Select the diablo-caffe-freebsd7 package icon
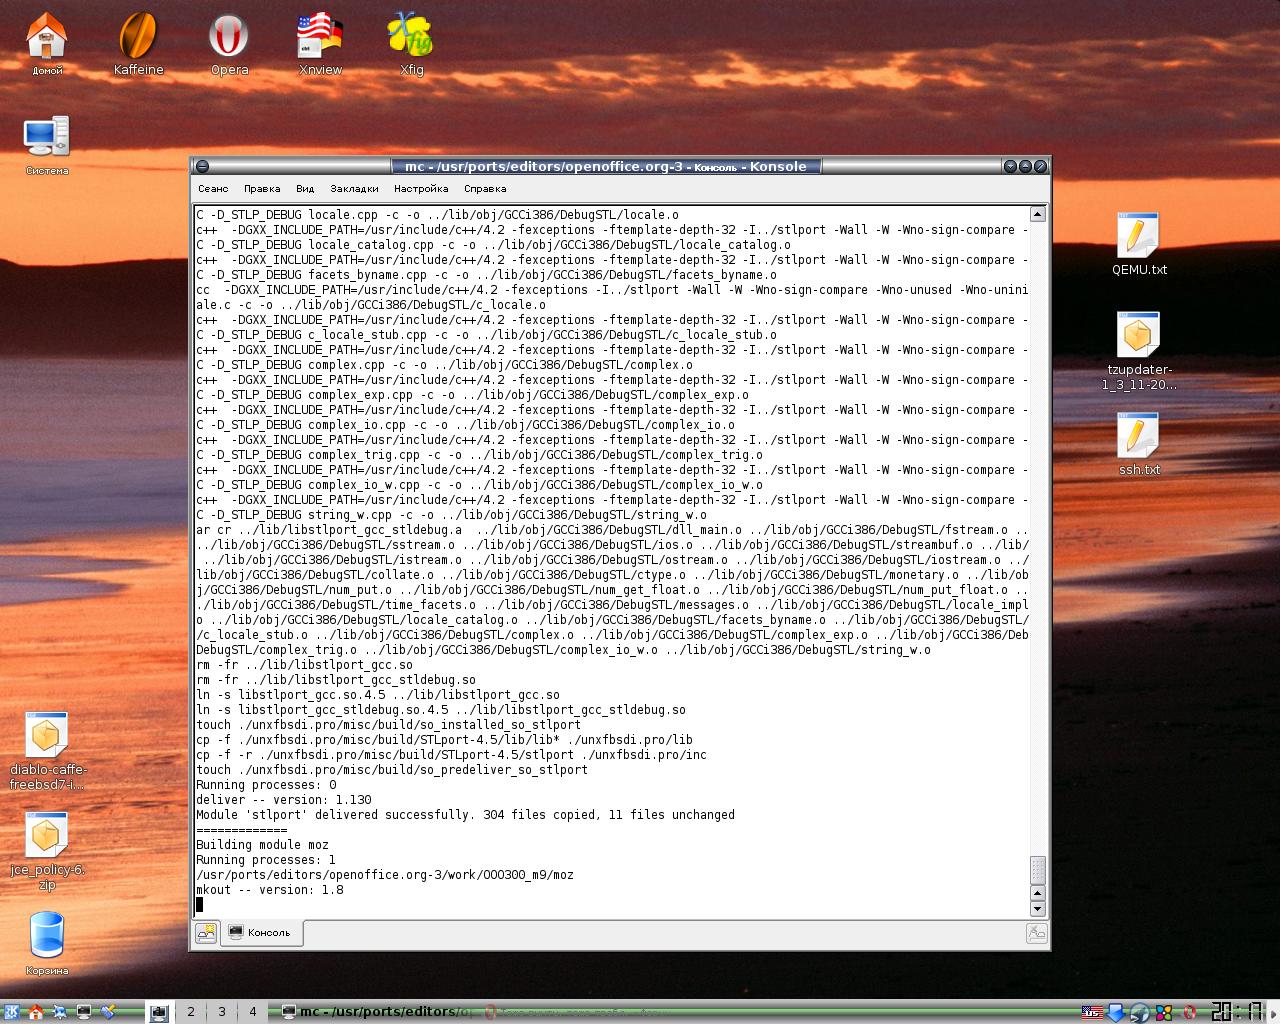The image size is (1280, 1024). (47, 751)
